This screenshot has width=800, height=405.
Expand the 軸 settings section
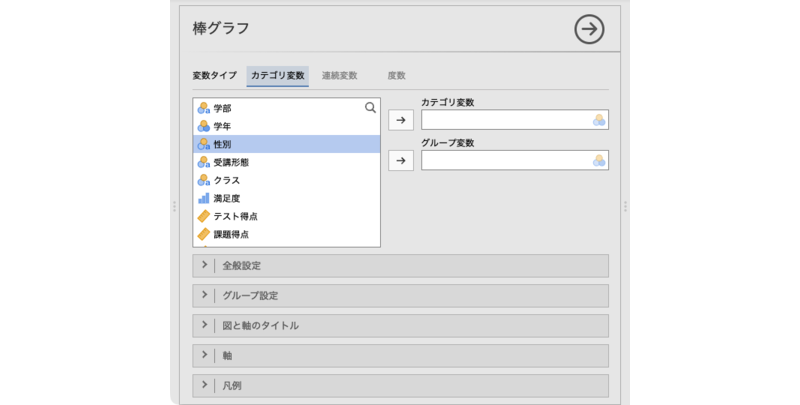point(400,356)
